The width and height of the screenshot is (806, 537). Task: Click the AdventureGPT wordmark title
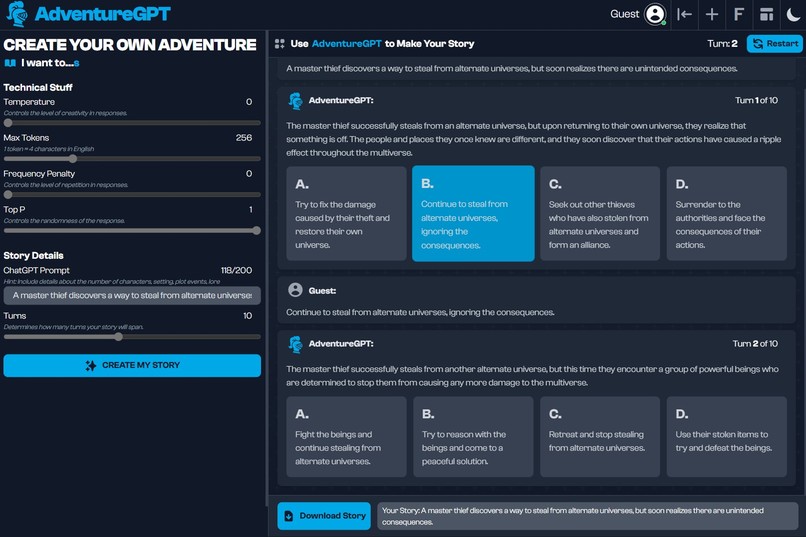[102, 14]
